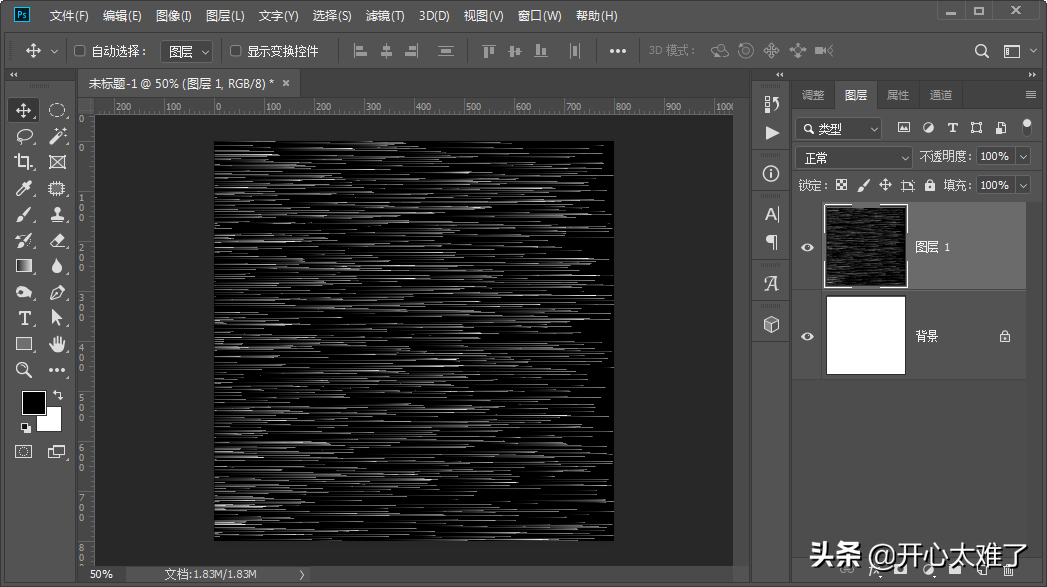This screenshot has width=1047, height=587.
Task: Enable the 显示变换控件 checkbox
Action: tap(235, 51)
